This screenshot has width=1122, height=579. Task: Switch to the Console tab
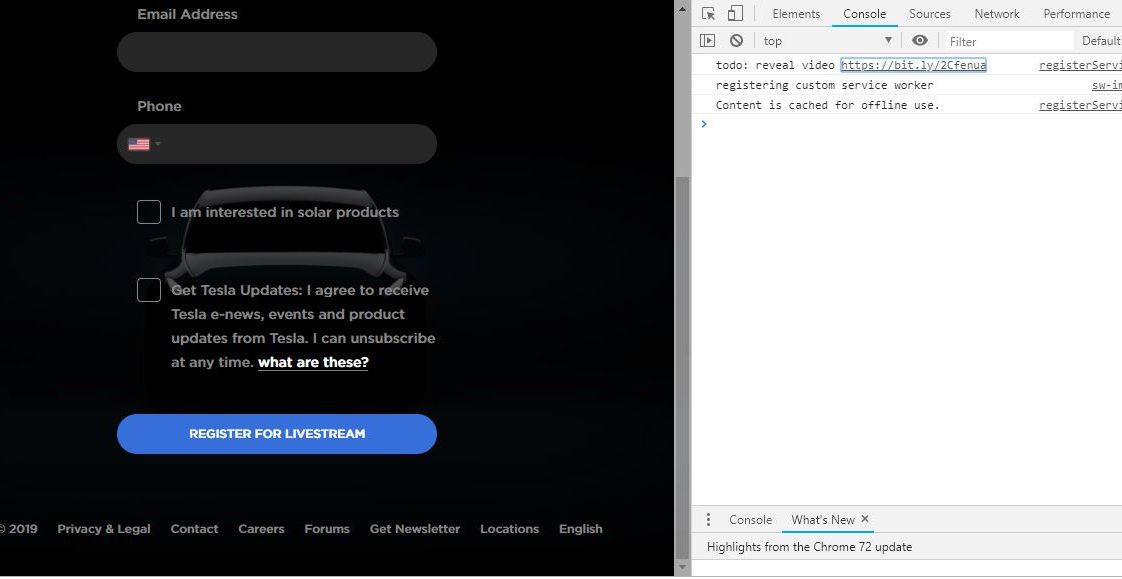point(864,14)
